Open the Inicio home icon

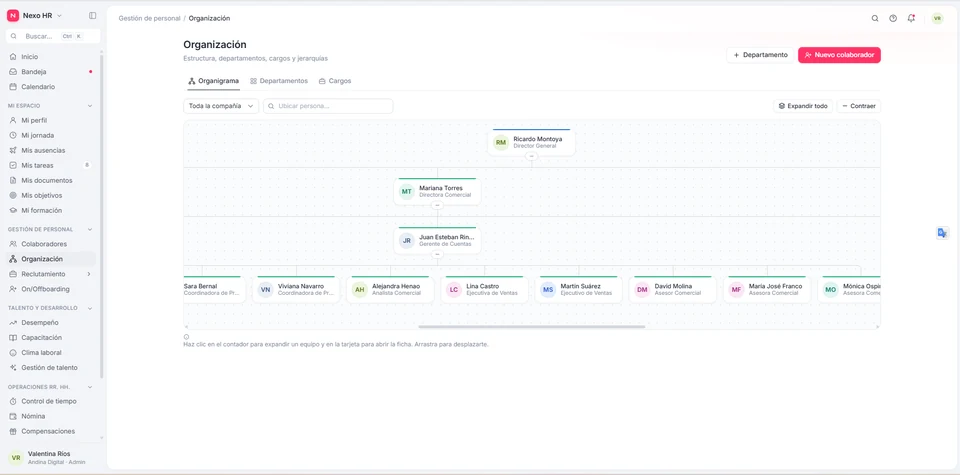pyautogui.click(x=13, y=57)
